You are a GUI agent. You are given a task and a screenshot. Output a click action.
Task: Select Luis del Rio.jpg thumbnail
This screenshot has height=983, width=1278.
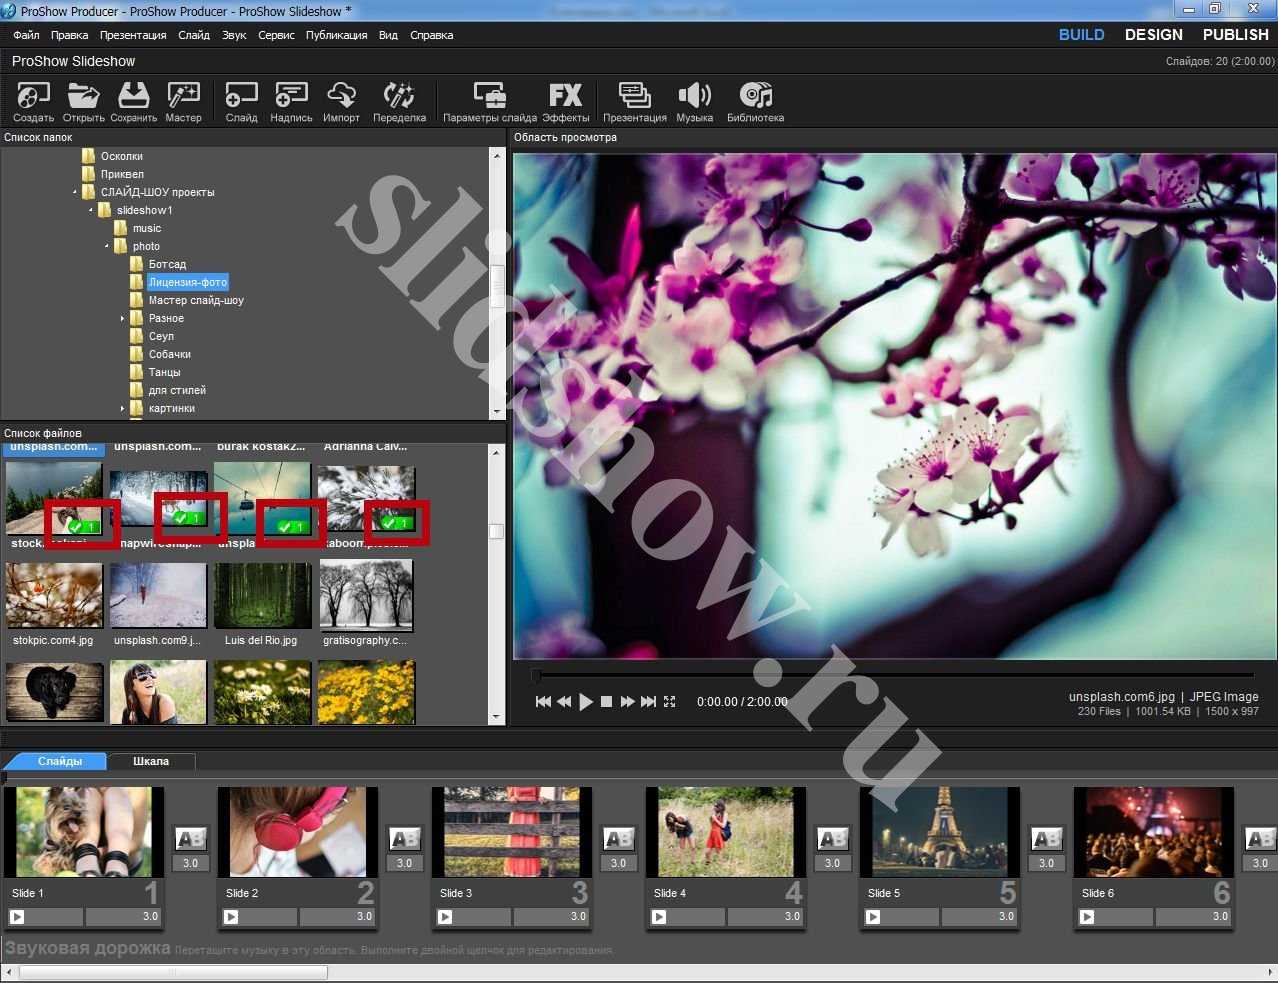click(262, 596)
